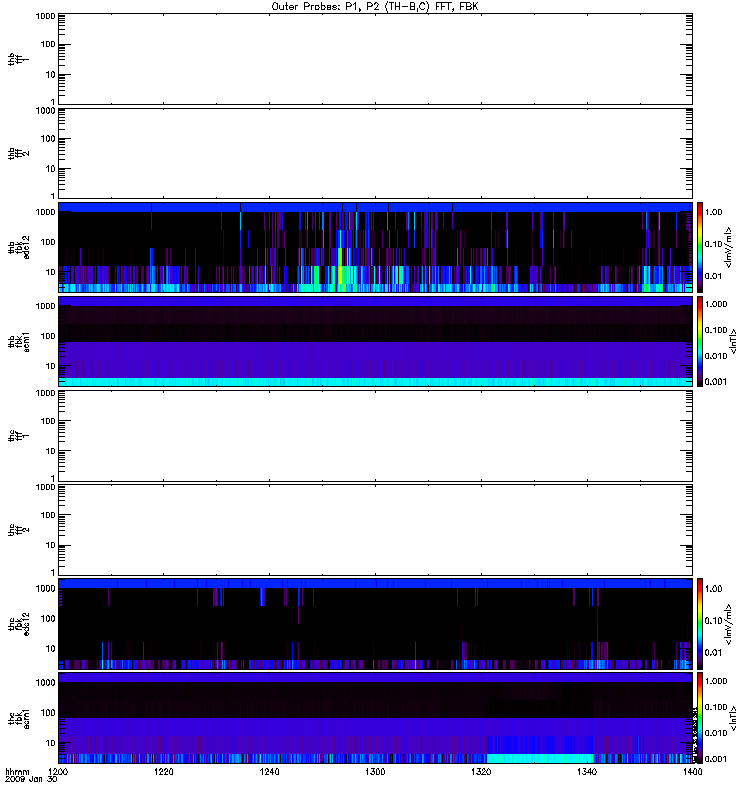Click the "<|mV/m|>" unit label beside thc edc12
This screenshot has height=800, width=750.
coord(728,624)
